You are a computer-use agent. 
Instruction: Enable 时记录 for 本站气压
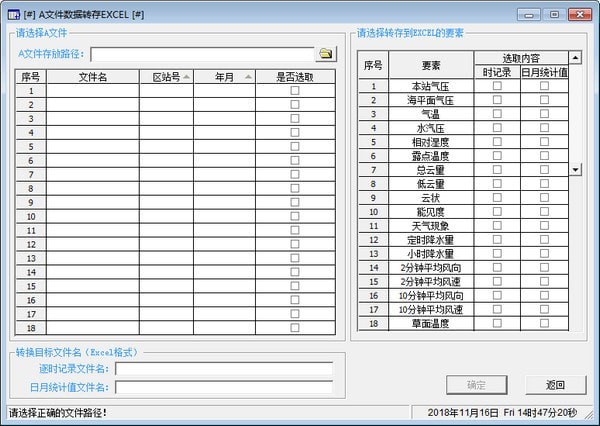click(497, 86)
